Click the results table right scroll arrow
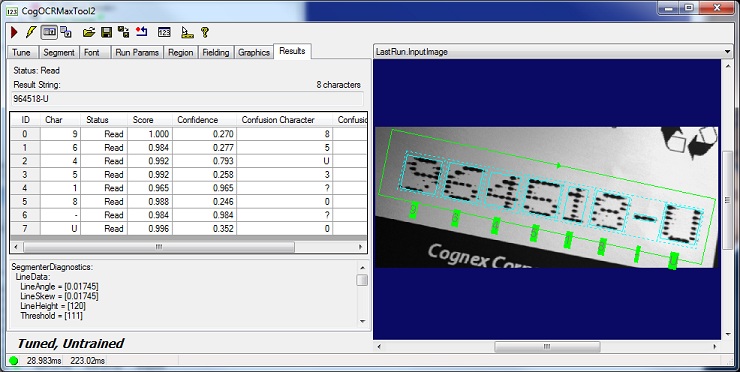Viewport: 740px width, 372px height. (x=361, y=247)
